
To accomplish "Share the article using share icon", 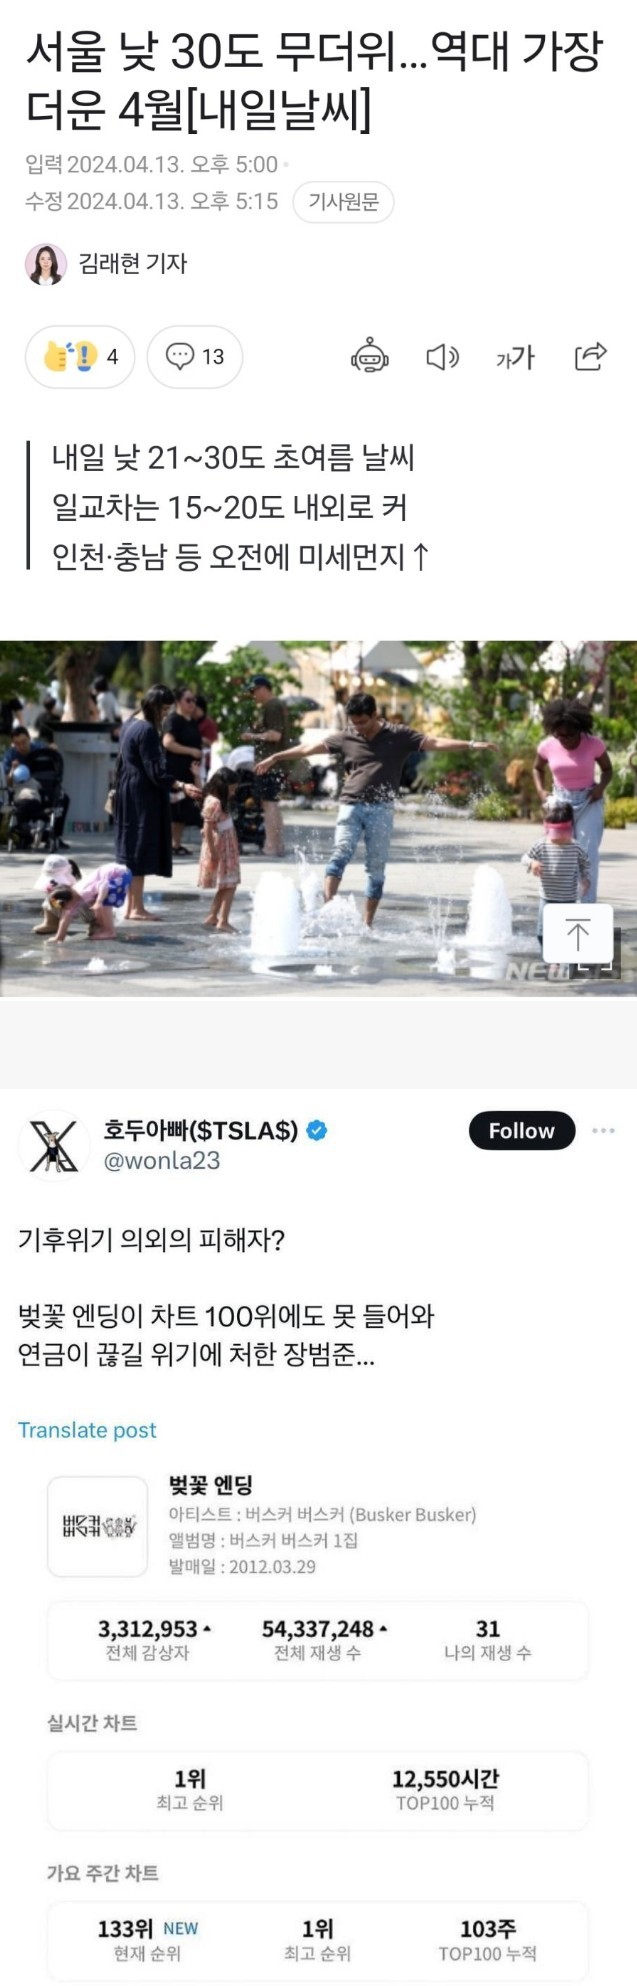I will pos(590,356).
